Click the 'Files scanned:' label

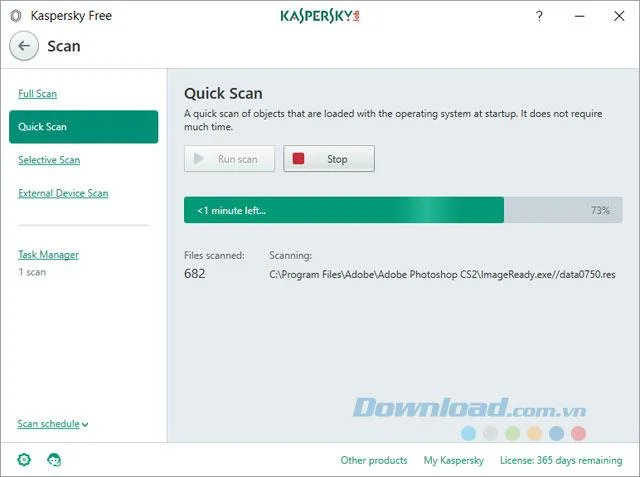coord(214,255)
